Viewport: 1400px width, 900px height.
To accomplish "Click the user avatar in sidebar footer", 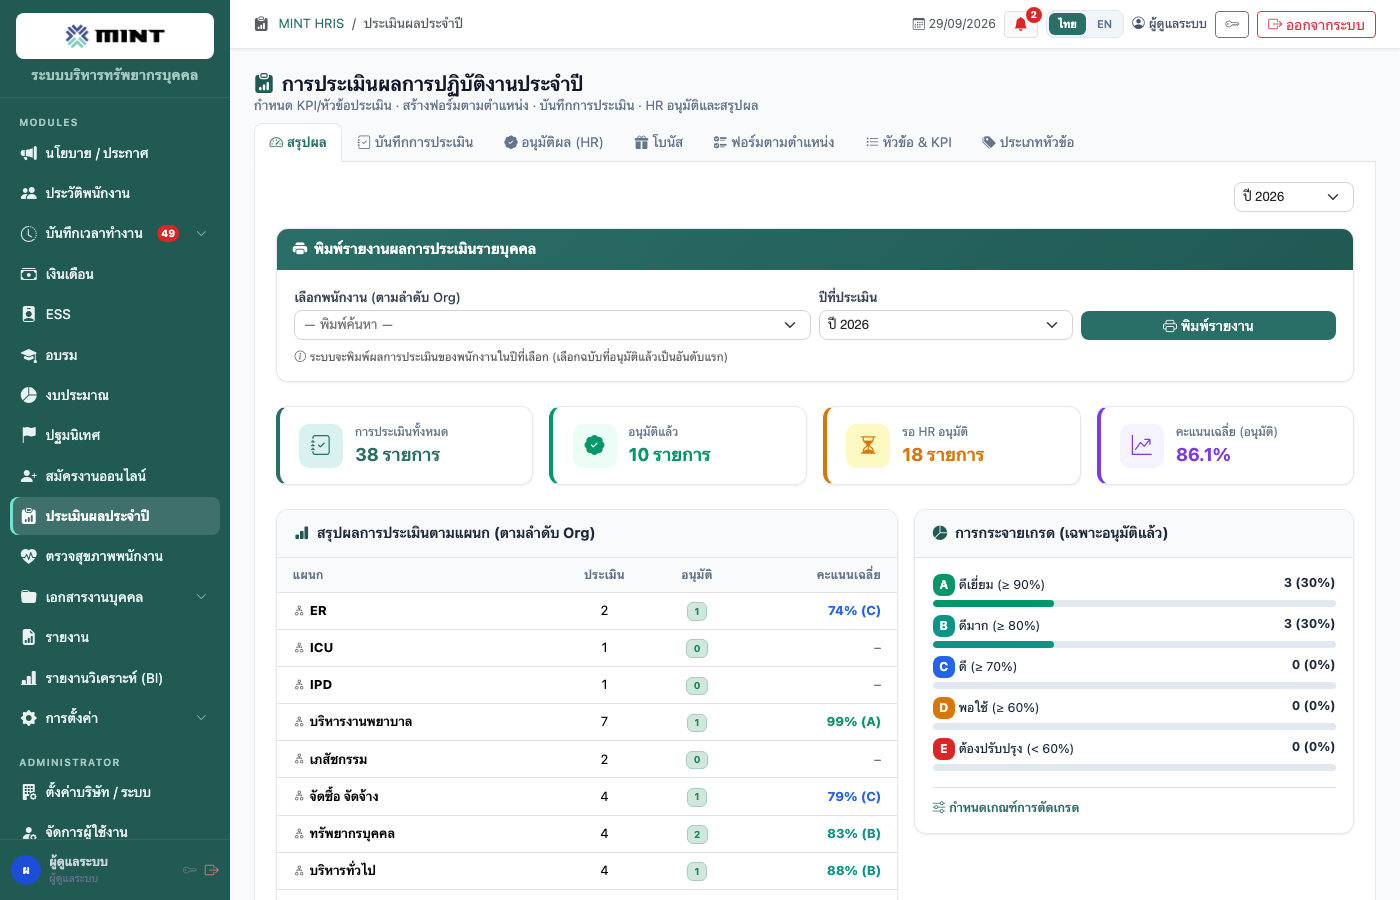I will pos(26,870).
